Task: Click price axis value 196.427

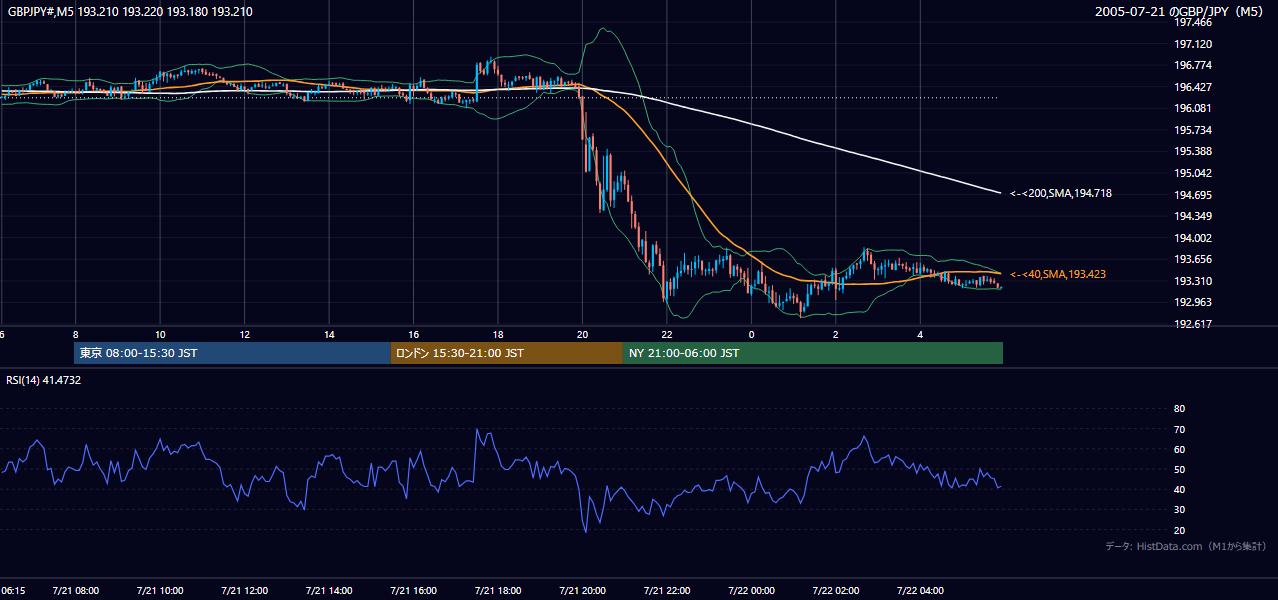Action: pyautogui.click(x=1193, y=87)
